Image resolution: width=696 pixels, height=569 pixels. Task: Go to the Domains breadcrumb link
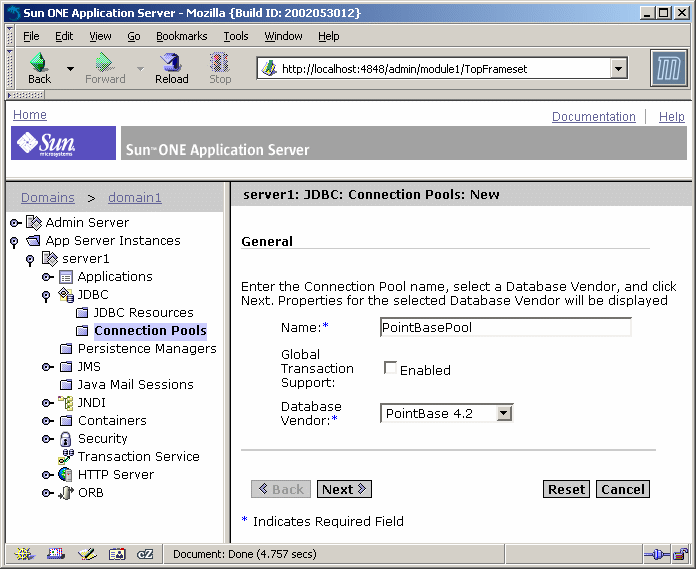coord(47,198)
